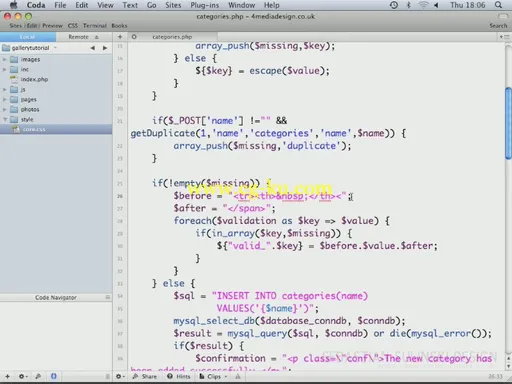Click the images folder icon
The height and width of the screenshot is (384, 512).
pos(14,59)
